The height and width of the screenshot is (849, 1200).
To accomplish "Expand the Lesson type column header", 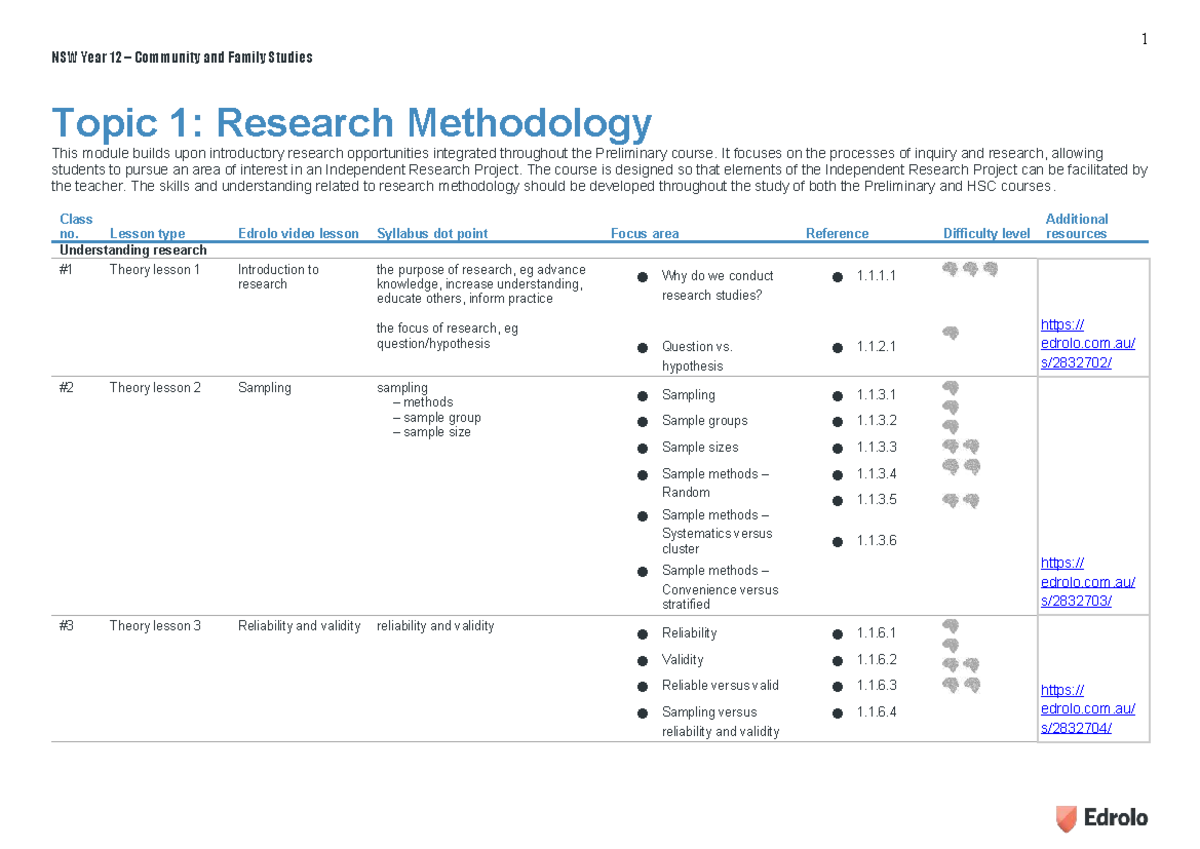I will coord(147,233).
